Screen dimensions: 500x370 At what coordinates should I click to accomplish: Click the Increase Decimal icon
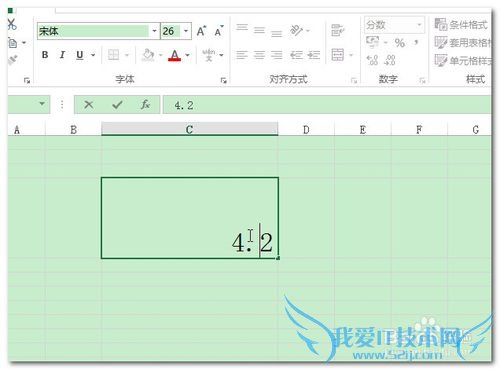coord(372,60)
